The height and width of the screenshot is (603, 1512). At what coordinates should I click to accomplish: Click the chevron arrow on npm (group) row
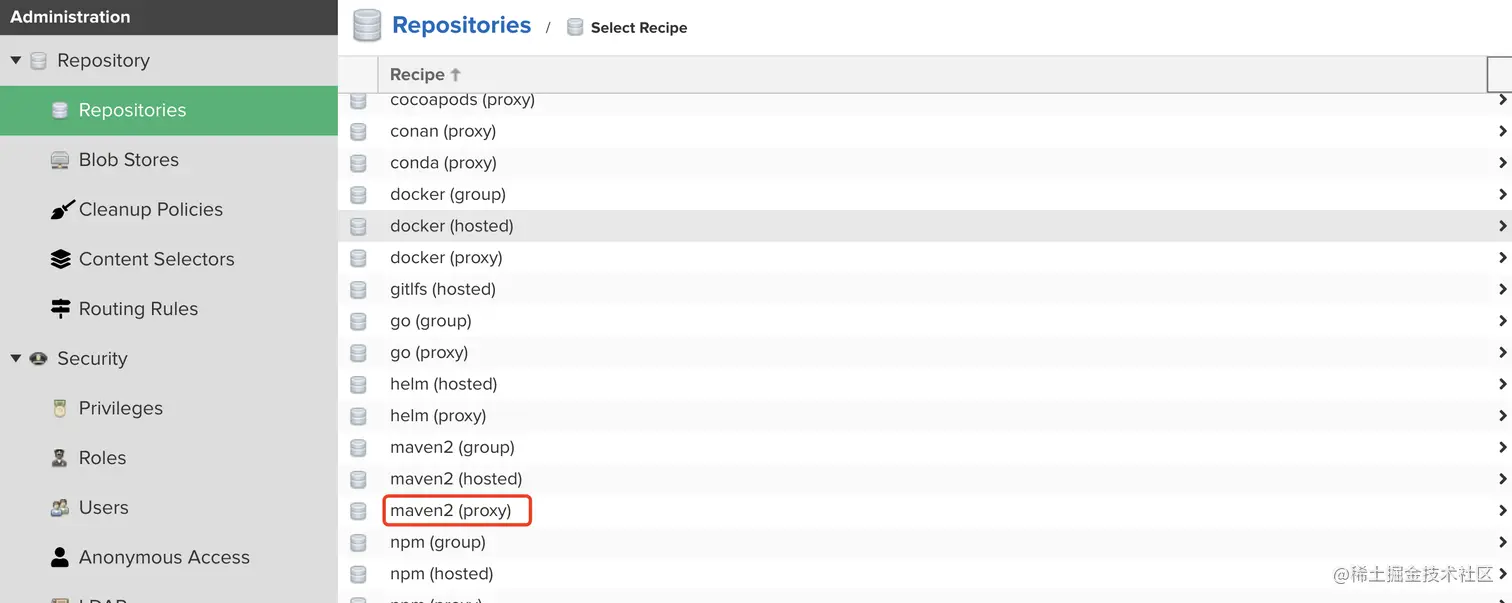pyautogui.click(x=1503, y=542)
